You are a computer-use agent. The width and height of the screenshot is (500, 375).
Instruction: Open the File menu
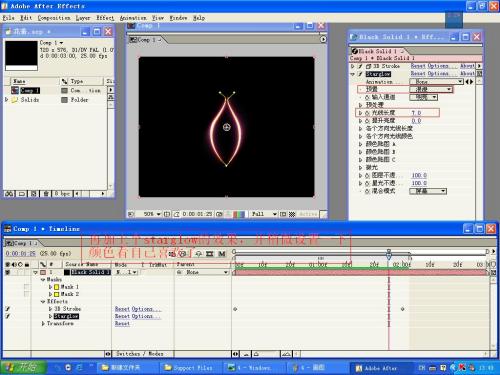coord(8,18)
